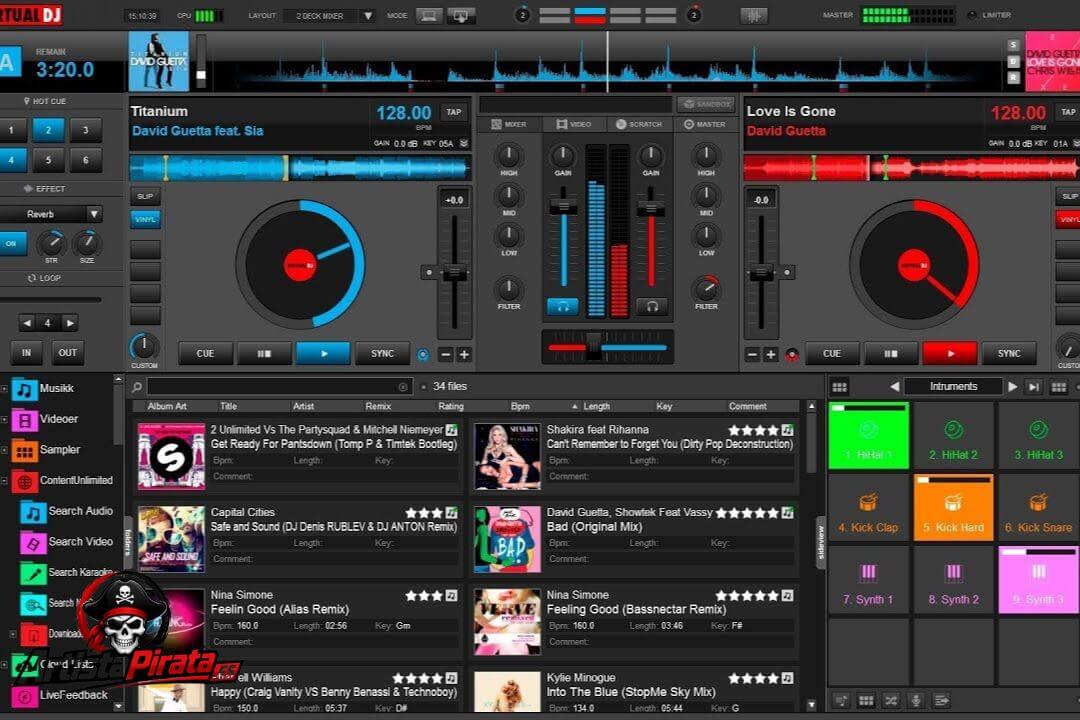Expand the Videoer tree node
This screenshot has height=720, width=1080.
click(x=4, y=420)
